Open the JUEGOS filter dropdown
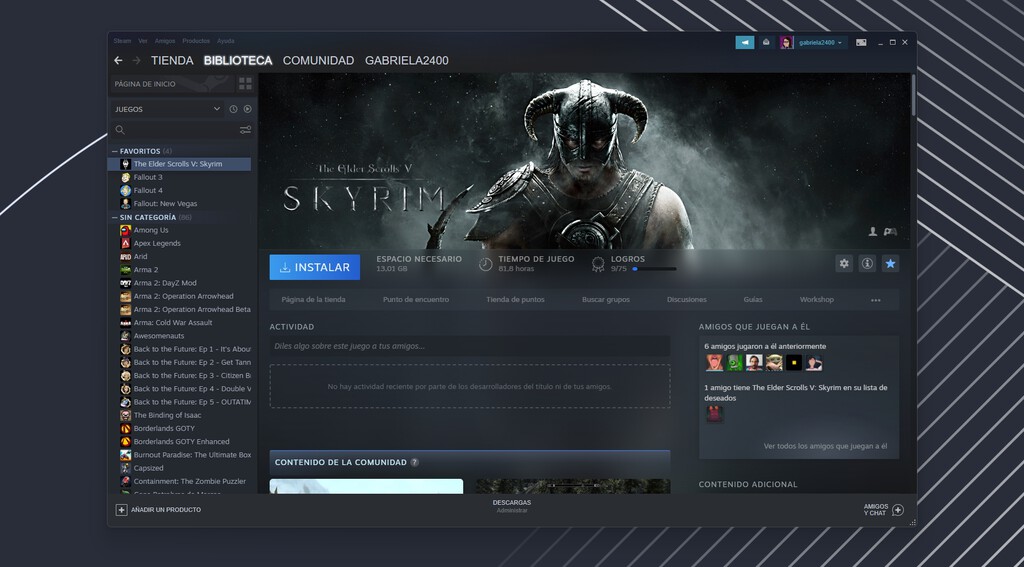 167,109
